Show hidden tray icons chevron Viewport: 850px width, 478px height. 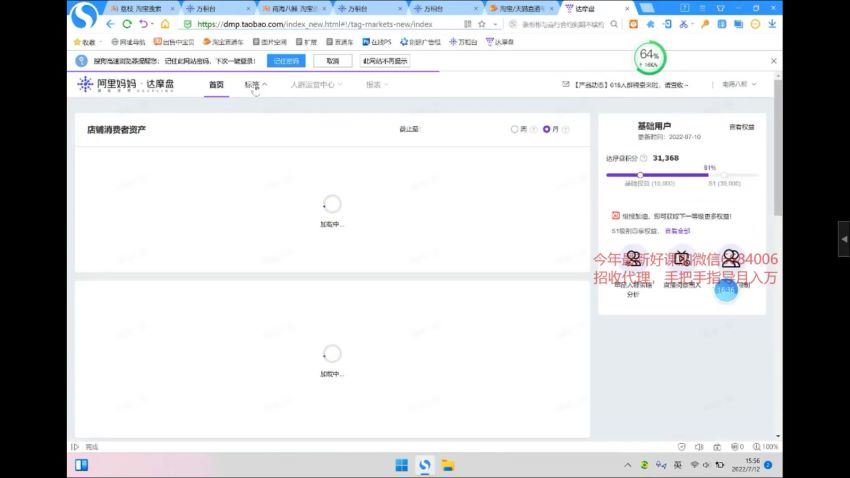tap(627, 465)
